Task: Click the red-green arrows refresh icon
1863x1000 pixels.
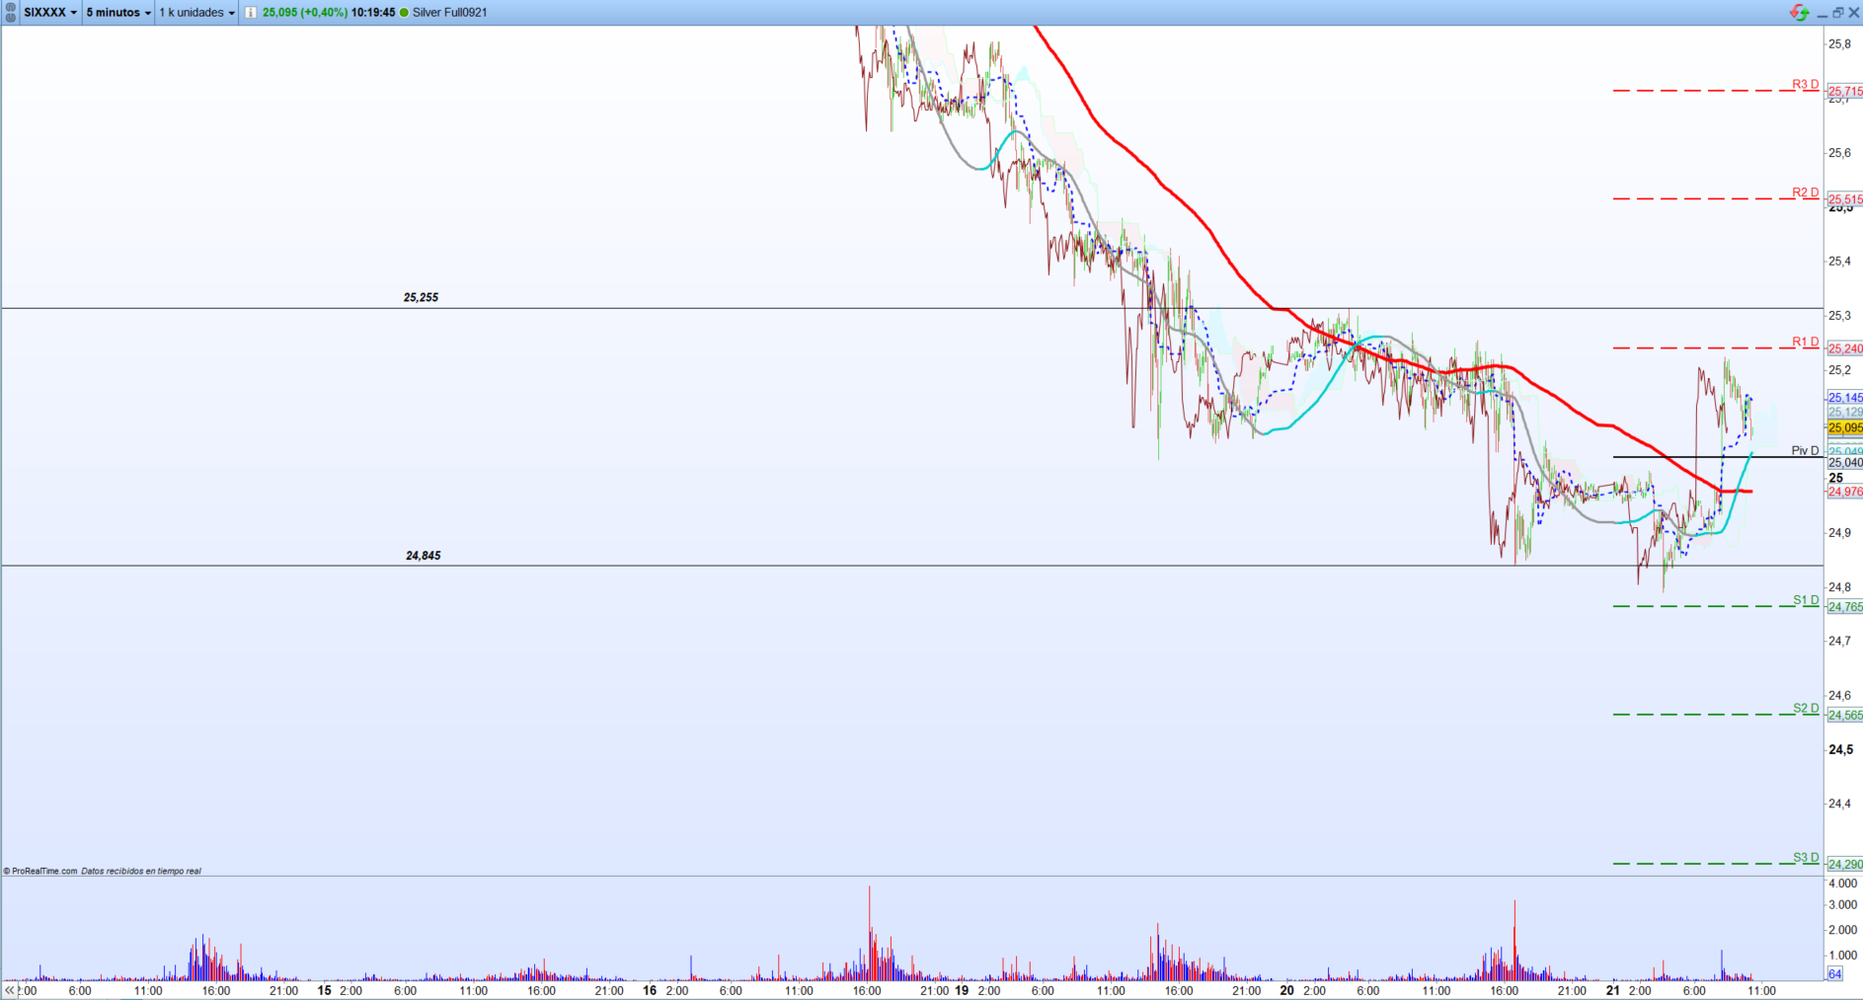Action: (x=1799, y=12)
